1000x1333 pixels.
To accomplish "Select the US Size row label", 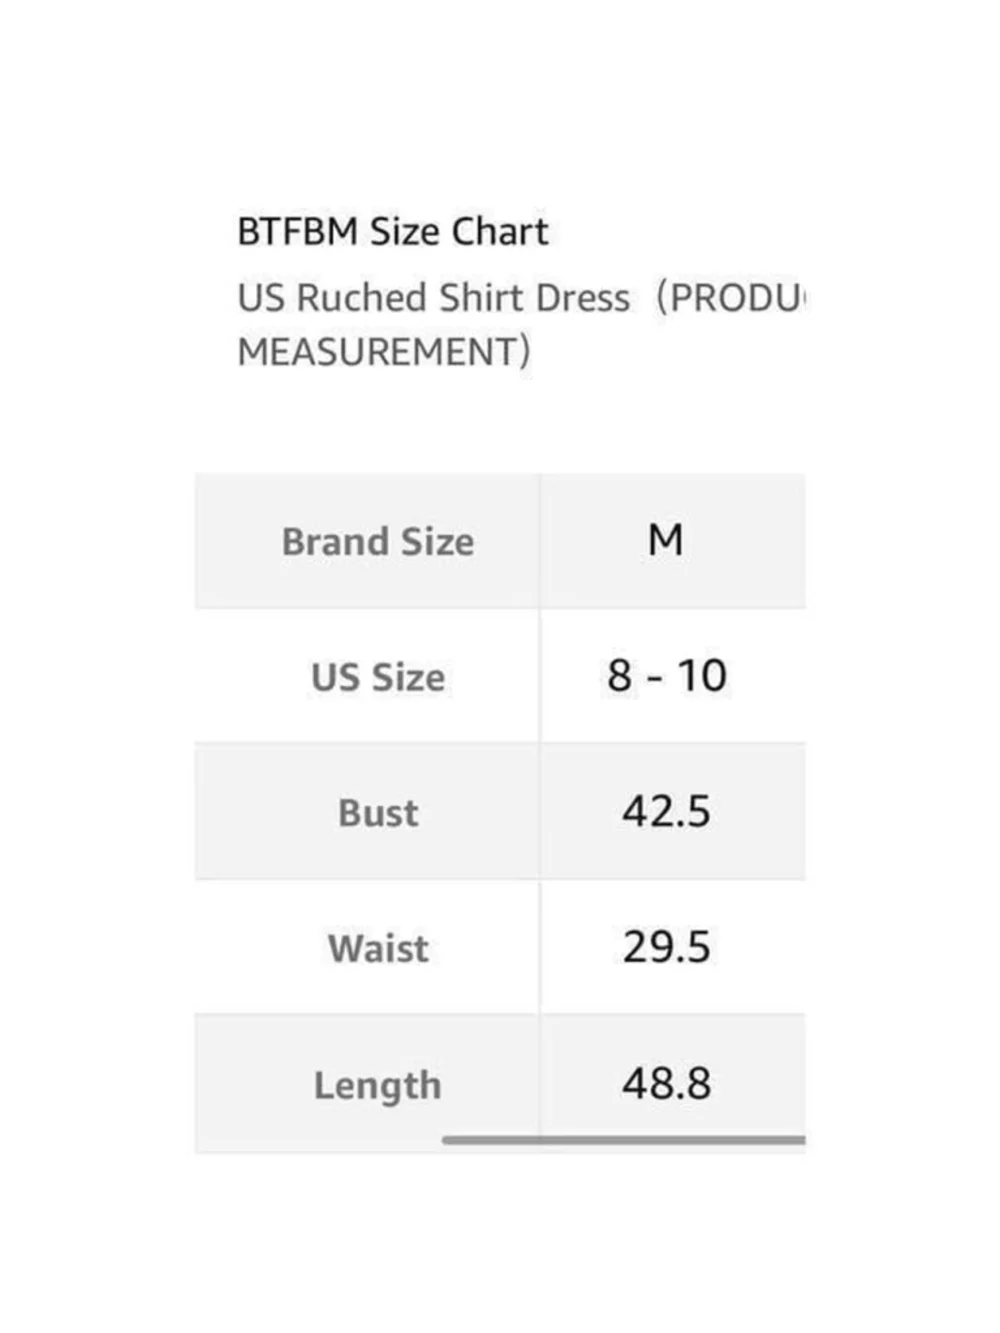I will tap(378, 677).
